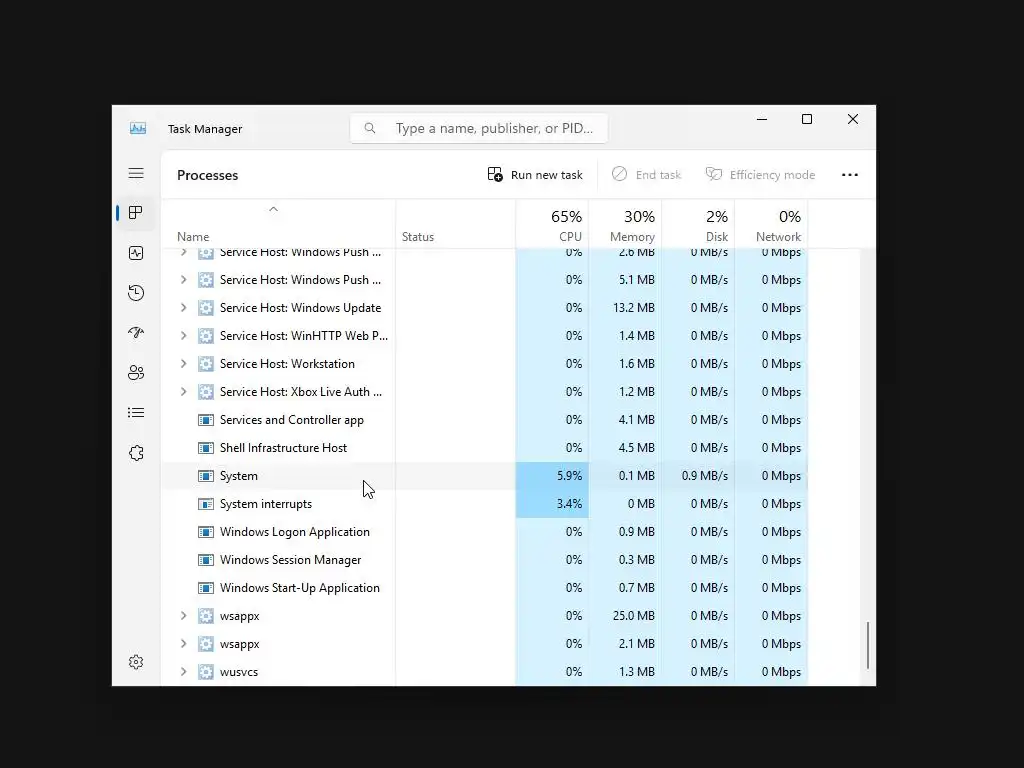Image resolution: width=1024 pixels, height=768 pixels.
Task: Expand Service Host: Windows Update
Action: pyautogui.click(x=184, y=308)
